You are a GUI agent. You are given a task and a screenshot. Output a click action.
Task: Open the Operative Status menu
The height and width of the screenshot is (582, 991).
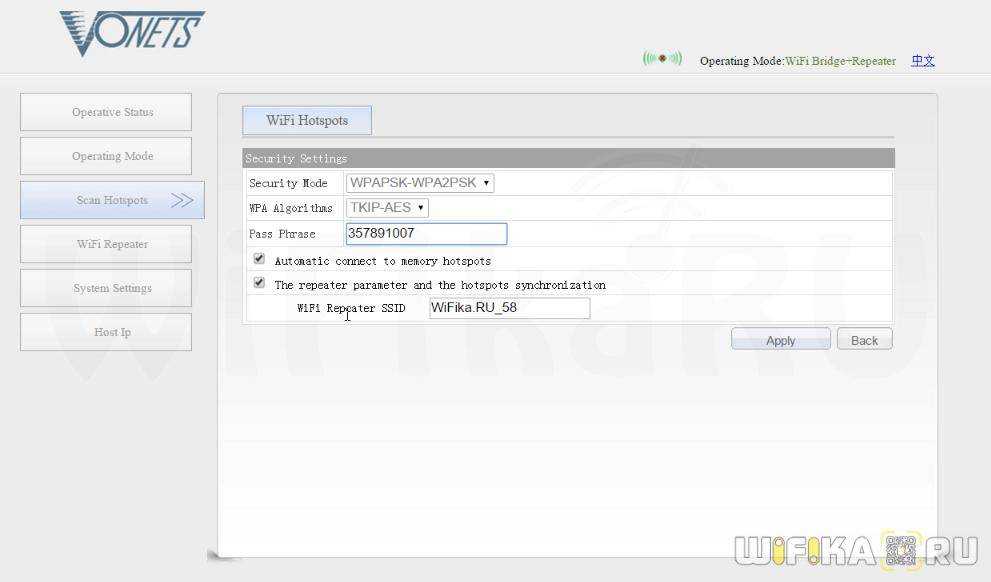[106, 112]
